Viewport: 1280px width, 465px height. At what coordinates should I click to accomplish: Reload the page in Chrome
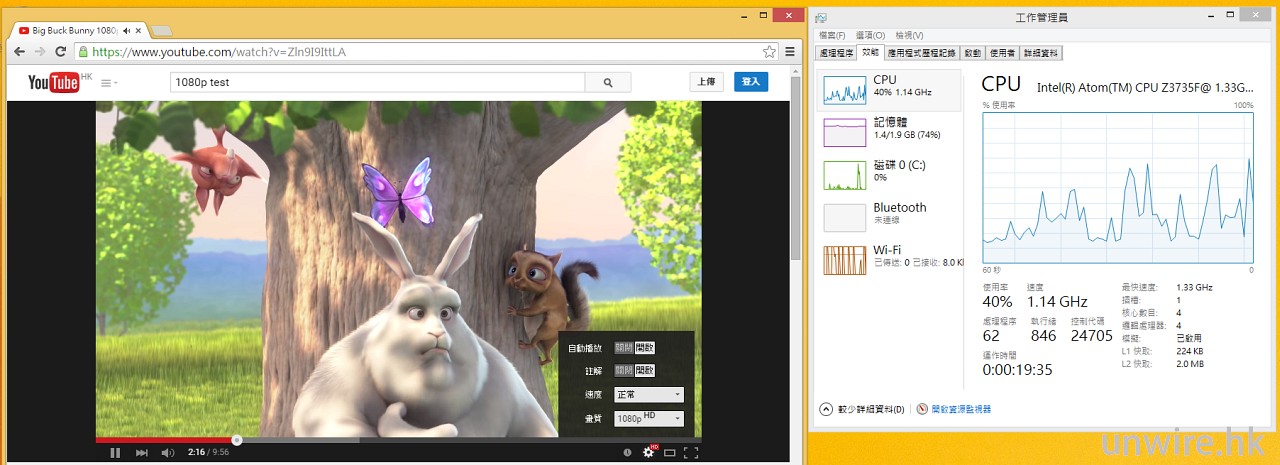[x=58, y=52]
